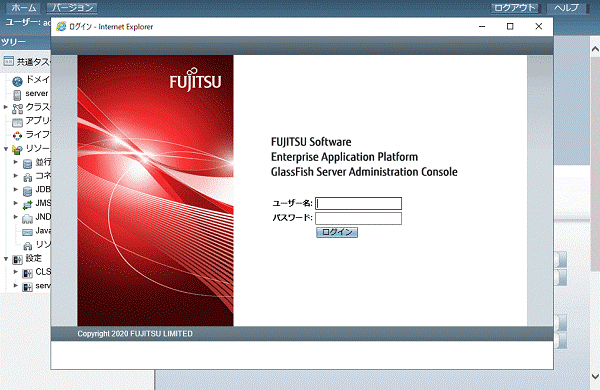600x390 pixels.
Task: Click the 共通タスク icon in the tree
Action: click(x=8, y=61)
